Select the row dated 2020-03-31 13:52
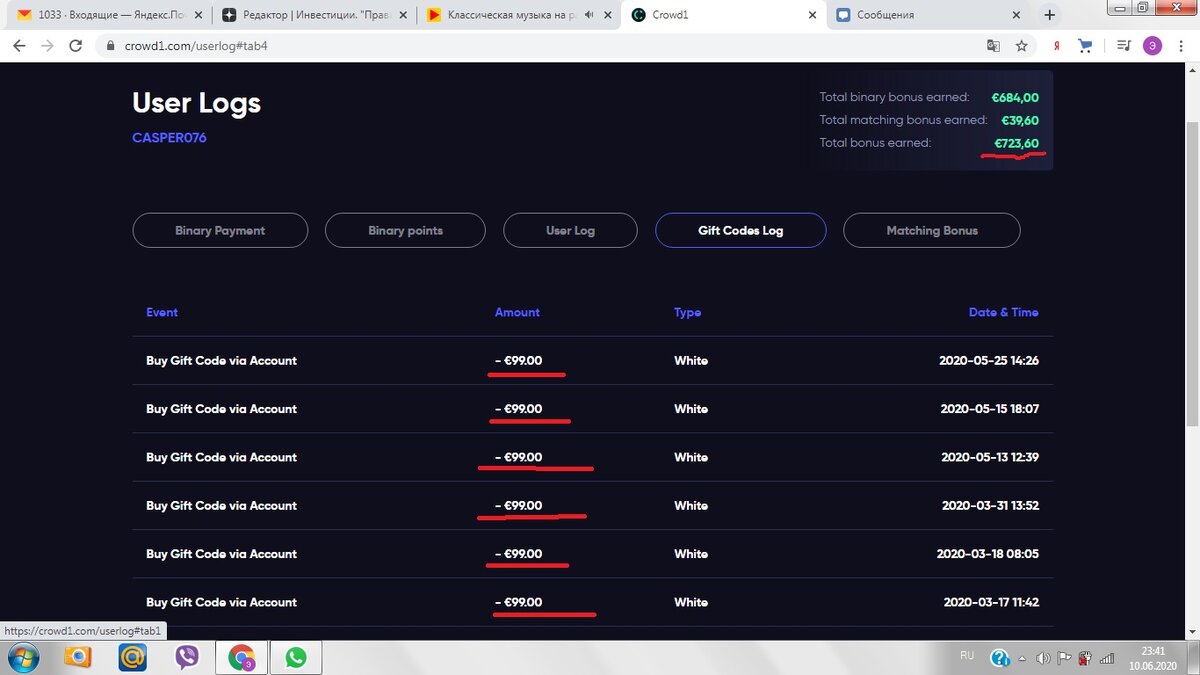 [x=592, y=506]
